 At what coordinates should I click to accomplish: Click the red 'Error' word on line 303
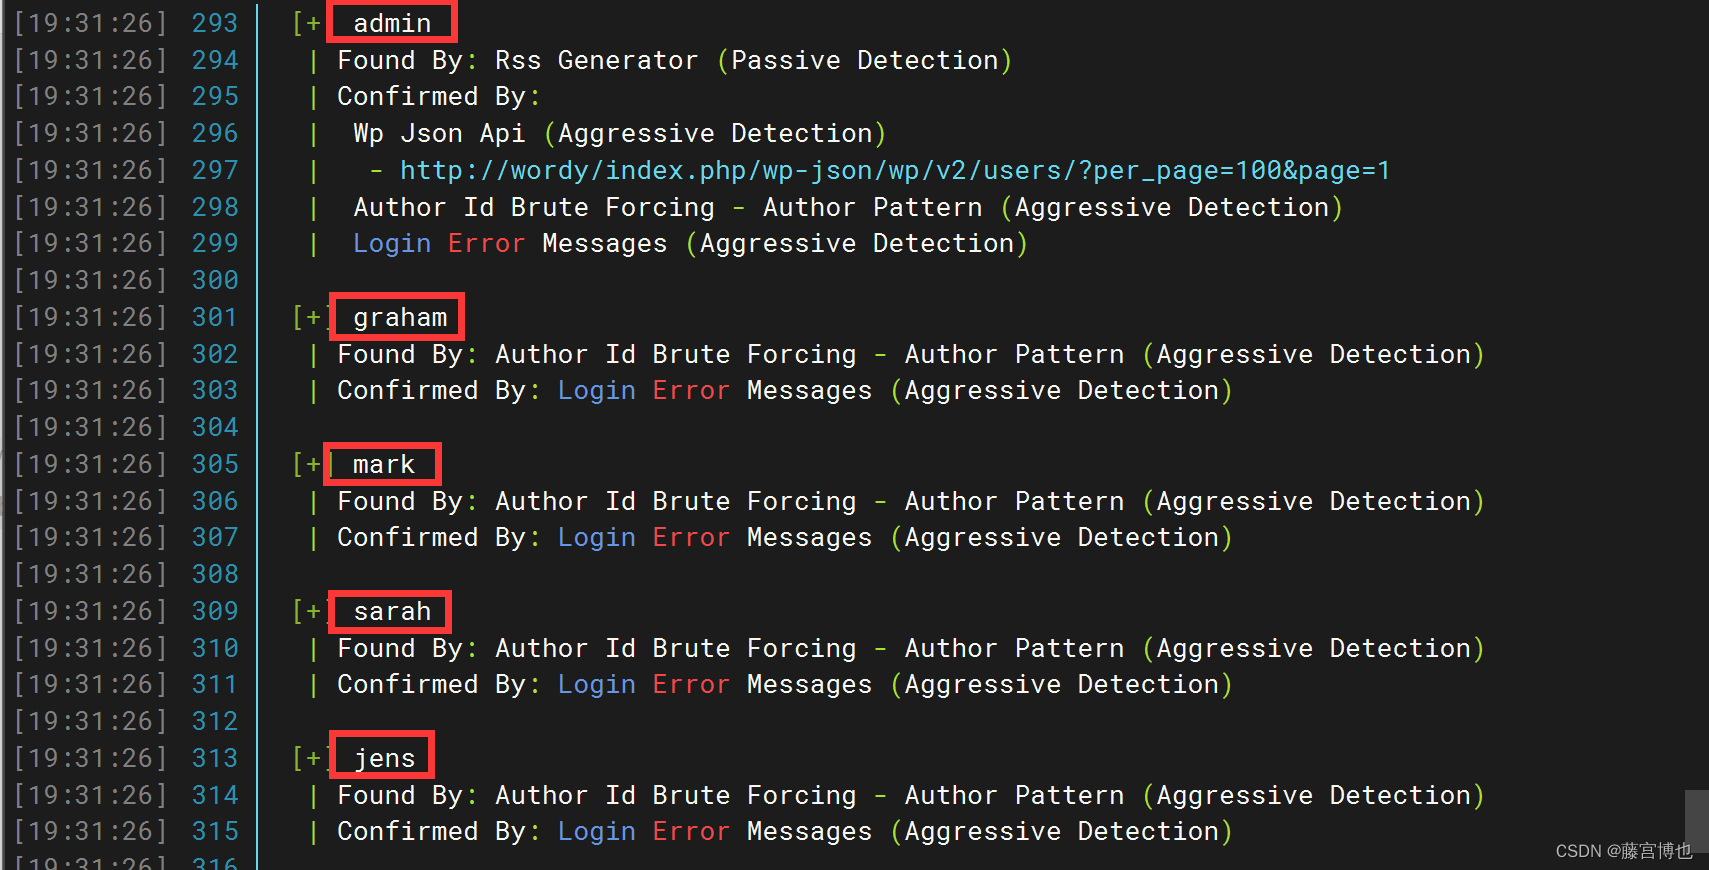click(691, 390)
